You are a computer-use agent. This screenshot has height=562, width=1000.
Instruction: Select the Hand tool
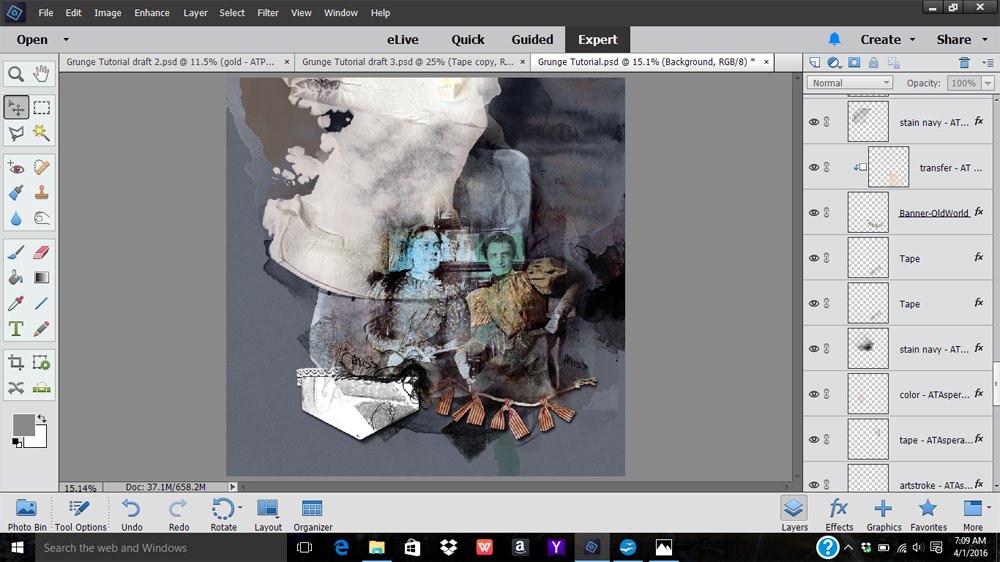[x=41, y=74]
